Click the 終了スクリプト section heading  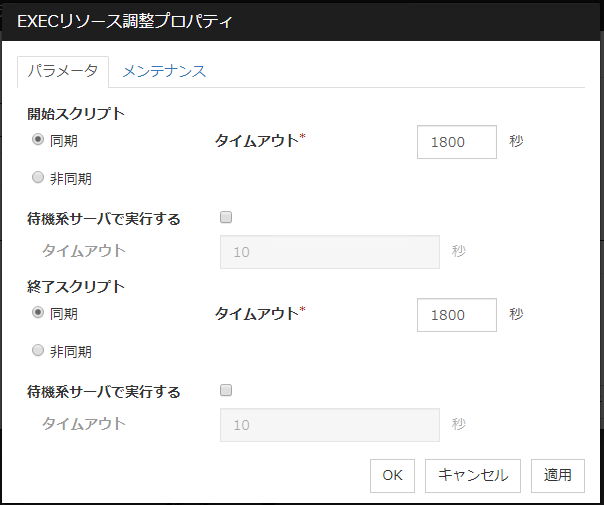(x=76, y=286)
